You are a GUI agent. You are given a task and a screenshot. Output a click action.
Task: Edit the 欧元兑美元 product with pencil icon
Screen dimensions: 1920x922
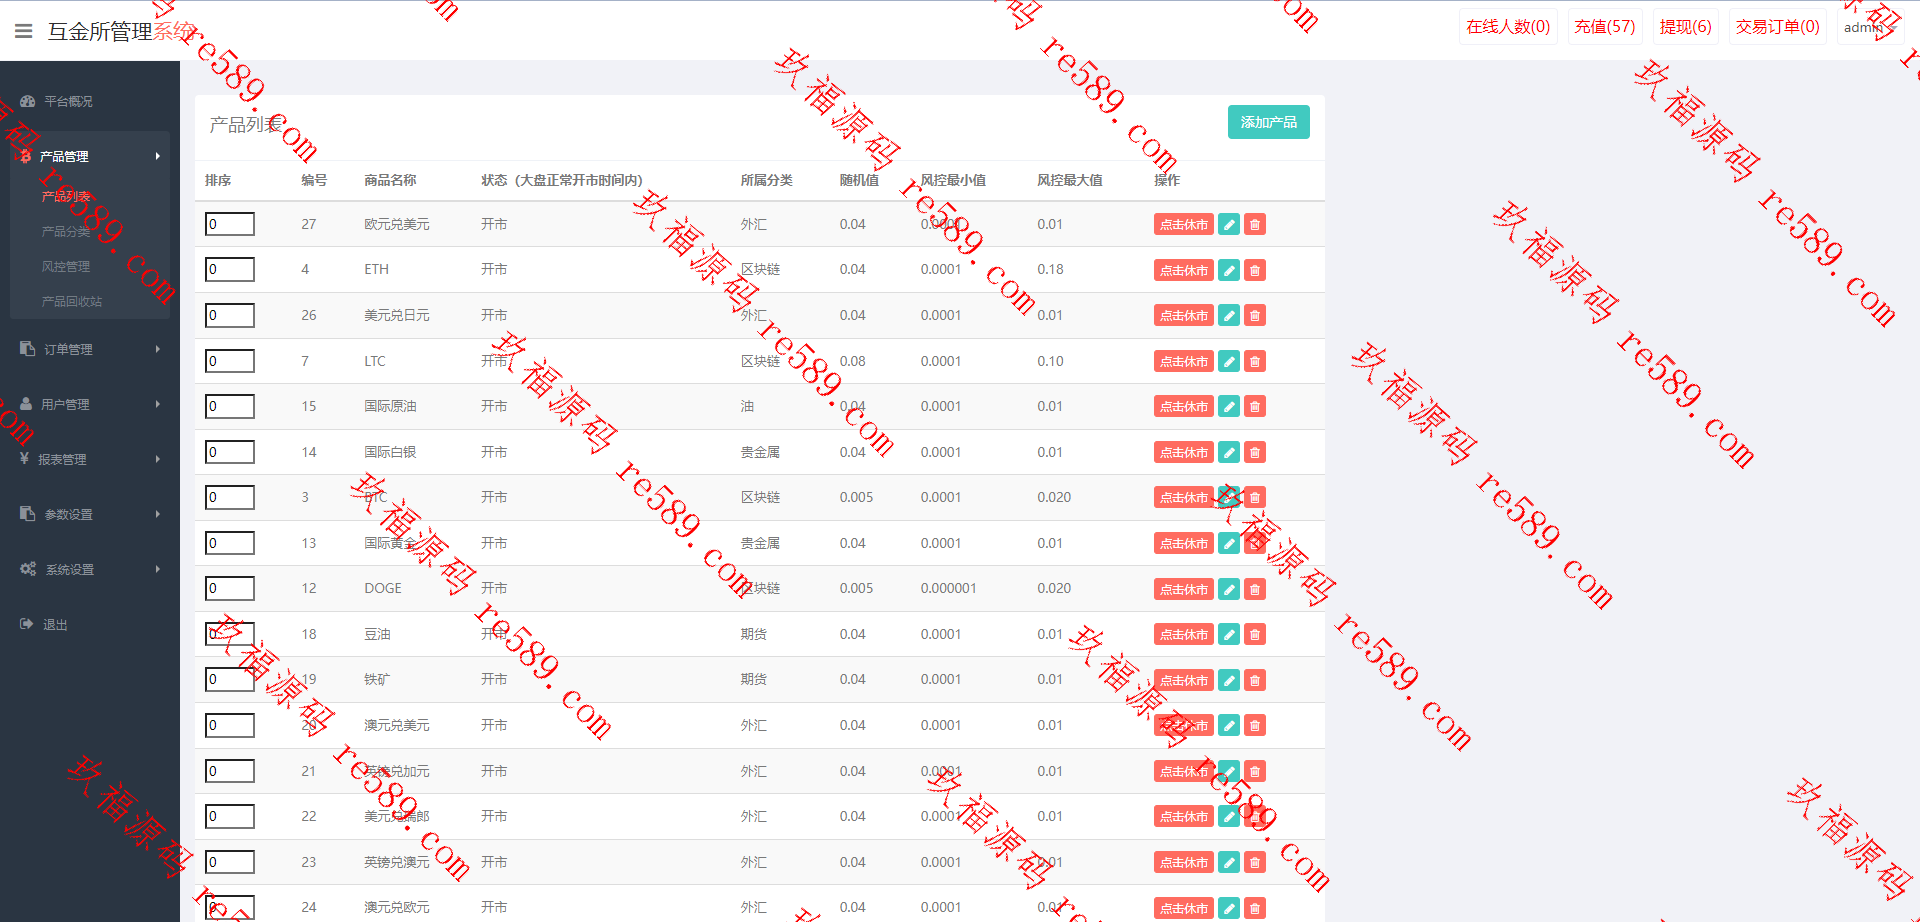click(x=1229, y=225)
